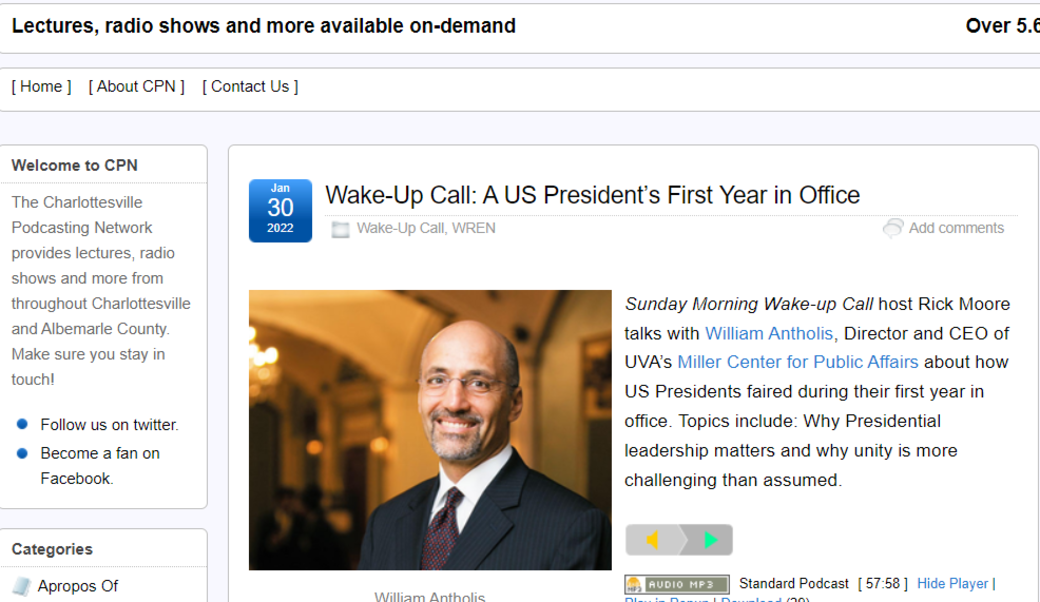
Task: Click Add comments on the episode
Action: coord(956,228)
